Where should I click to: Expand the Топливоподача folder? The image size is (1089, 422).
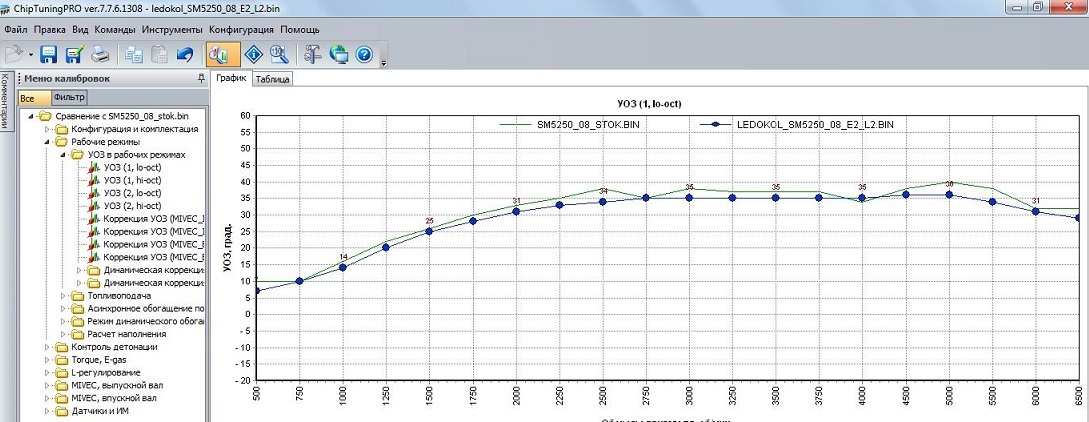[65, 296]
